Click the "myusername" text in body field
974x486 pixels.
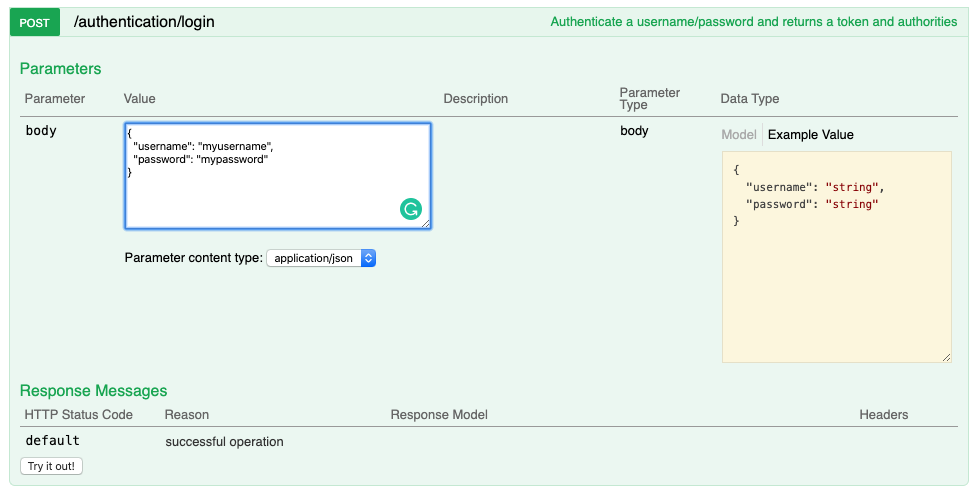pyautogui.click(x=233, y=147)
